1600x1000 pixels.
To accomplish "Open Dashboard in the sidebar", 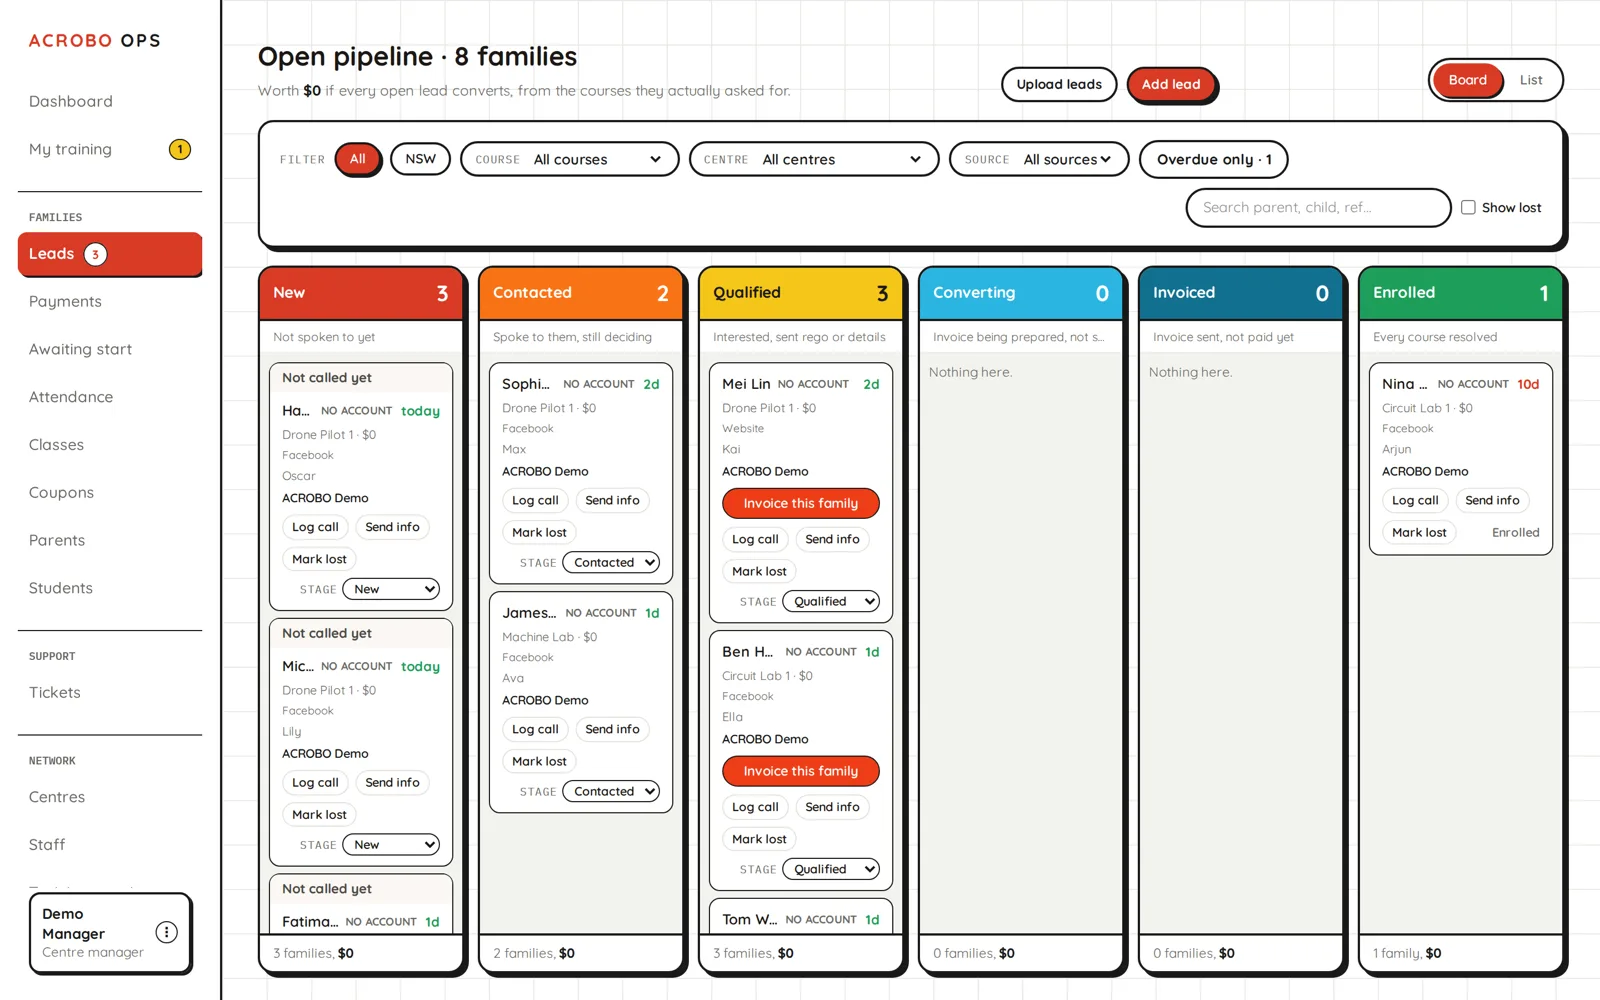I will coord(71,101).
